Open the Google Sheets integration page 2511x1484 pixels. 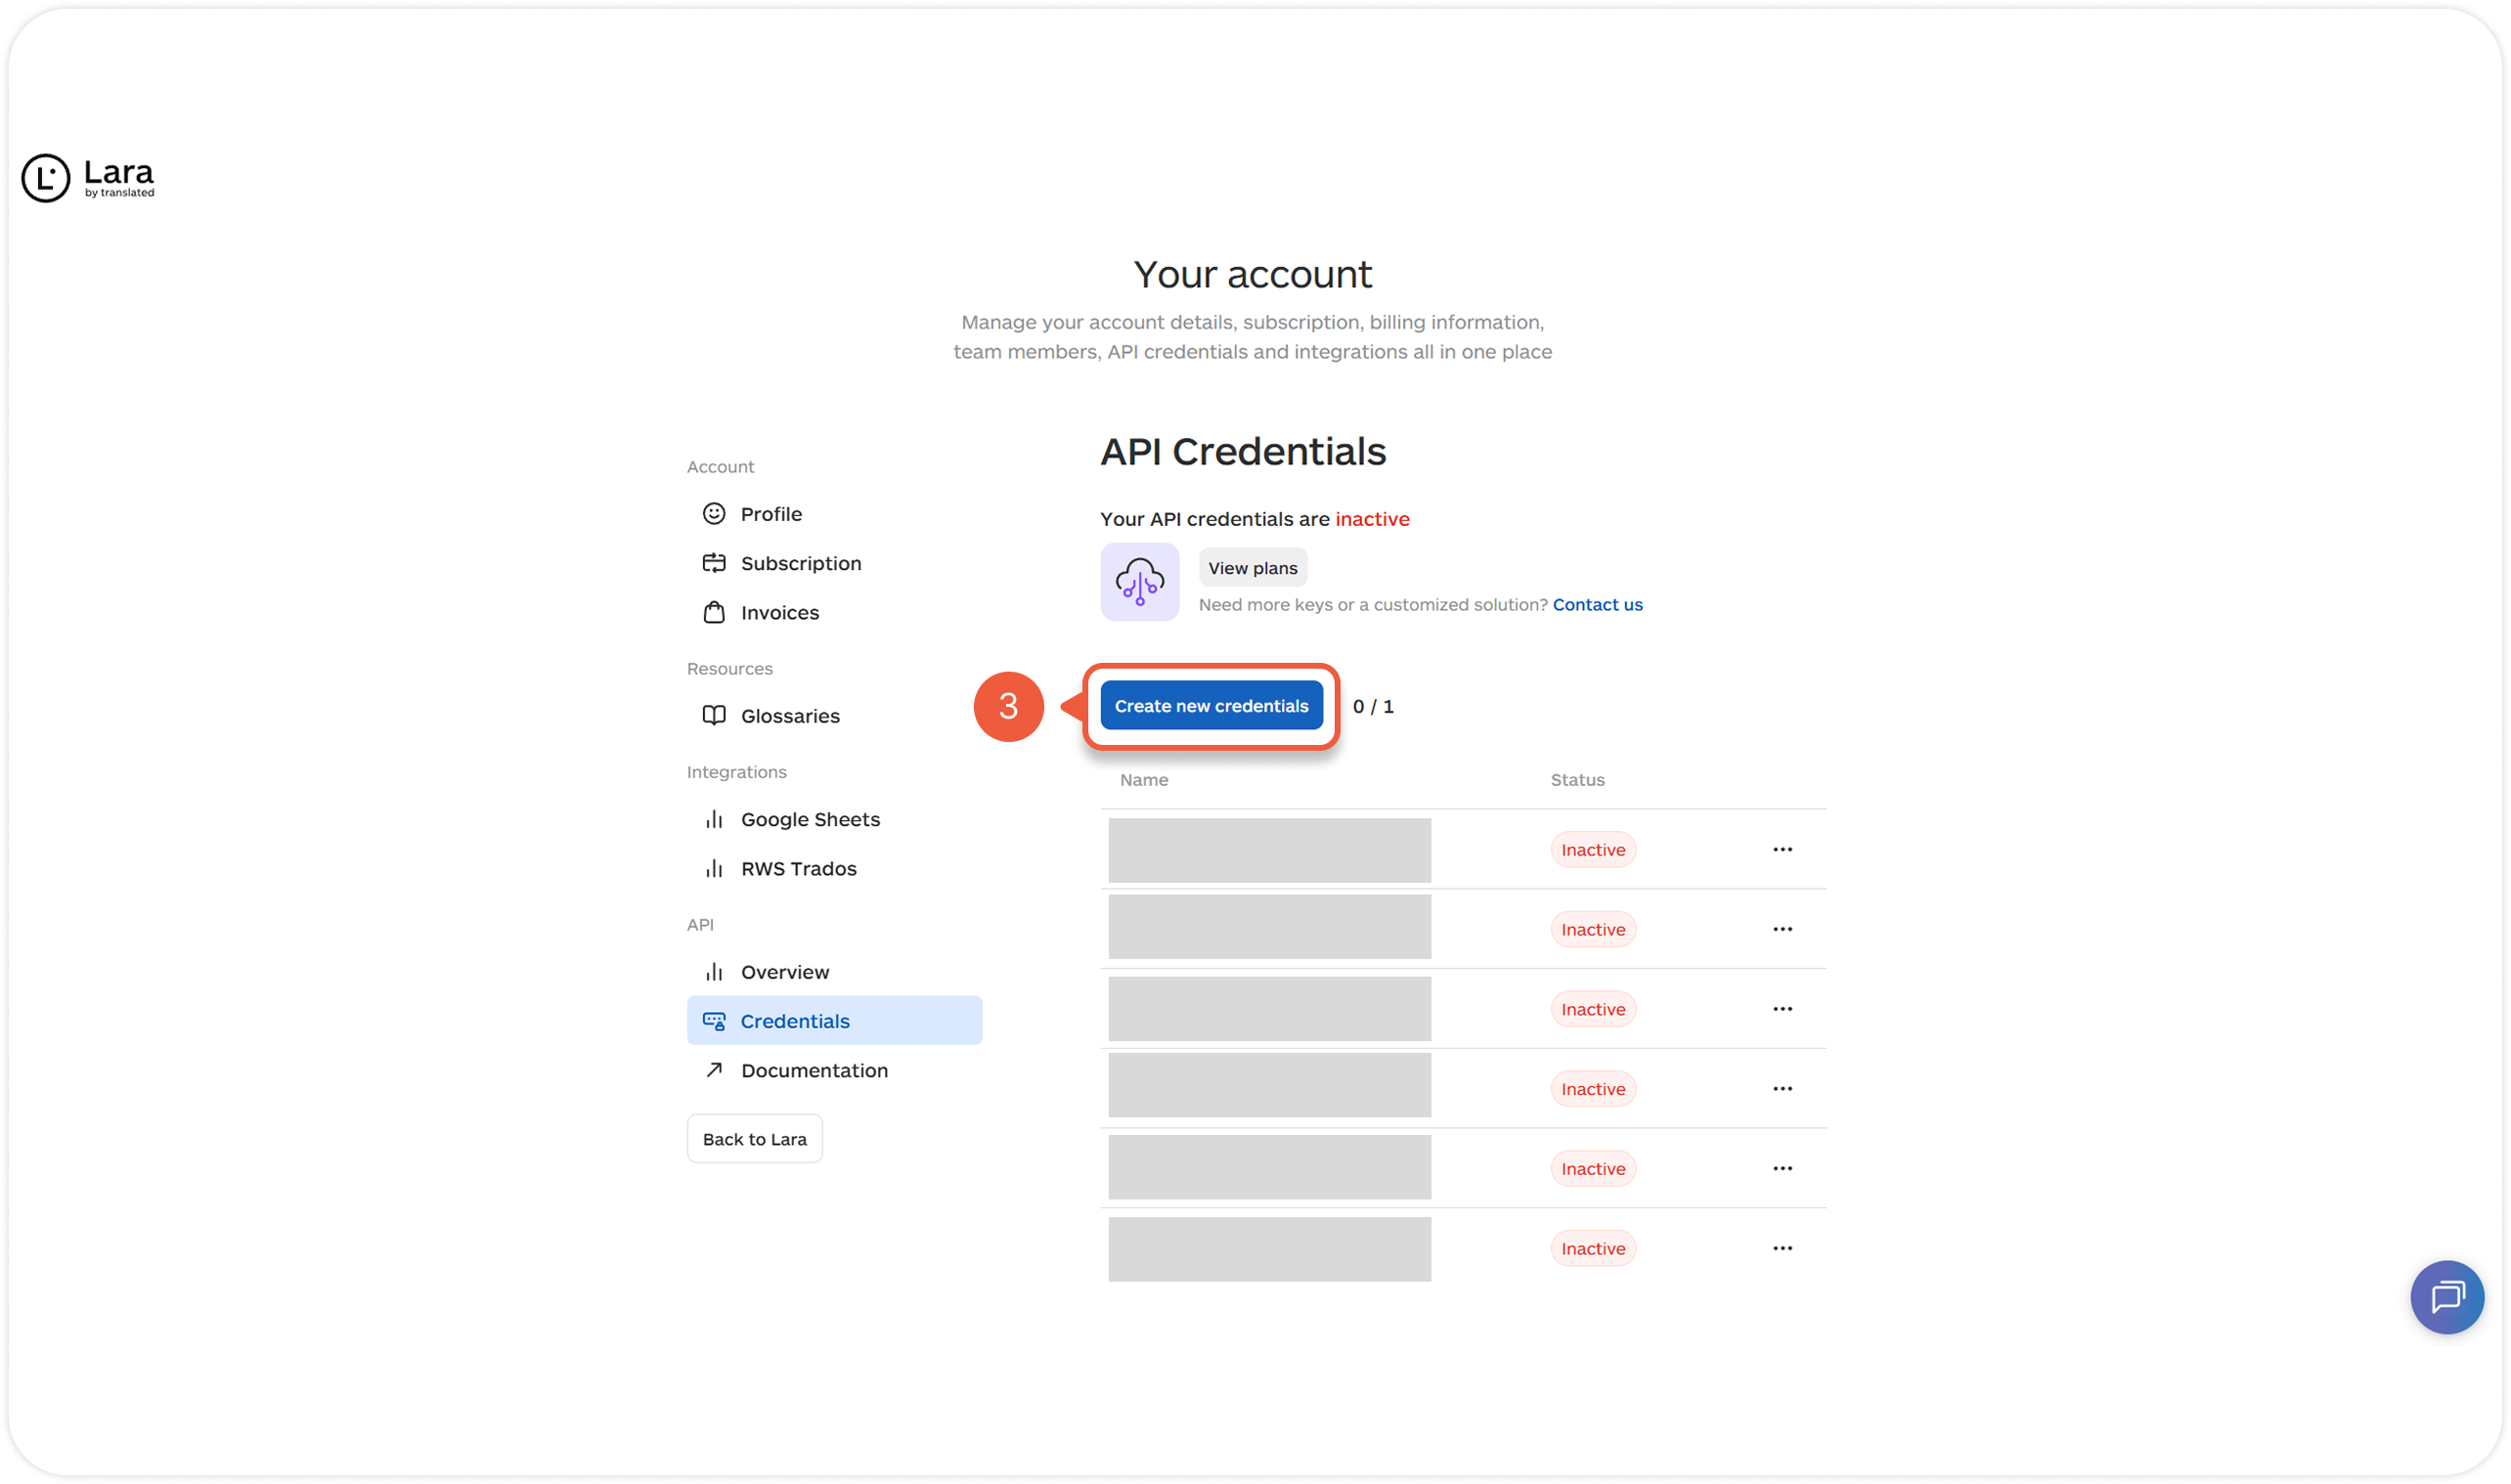point(810,819)
